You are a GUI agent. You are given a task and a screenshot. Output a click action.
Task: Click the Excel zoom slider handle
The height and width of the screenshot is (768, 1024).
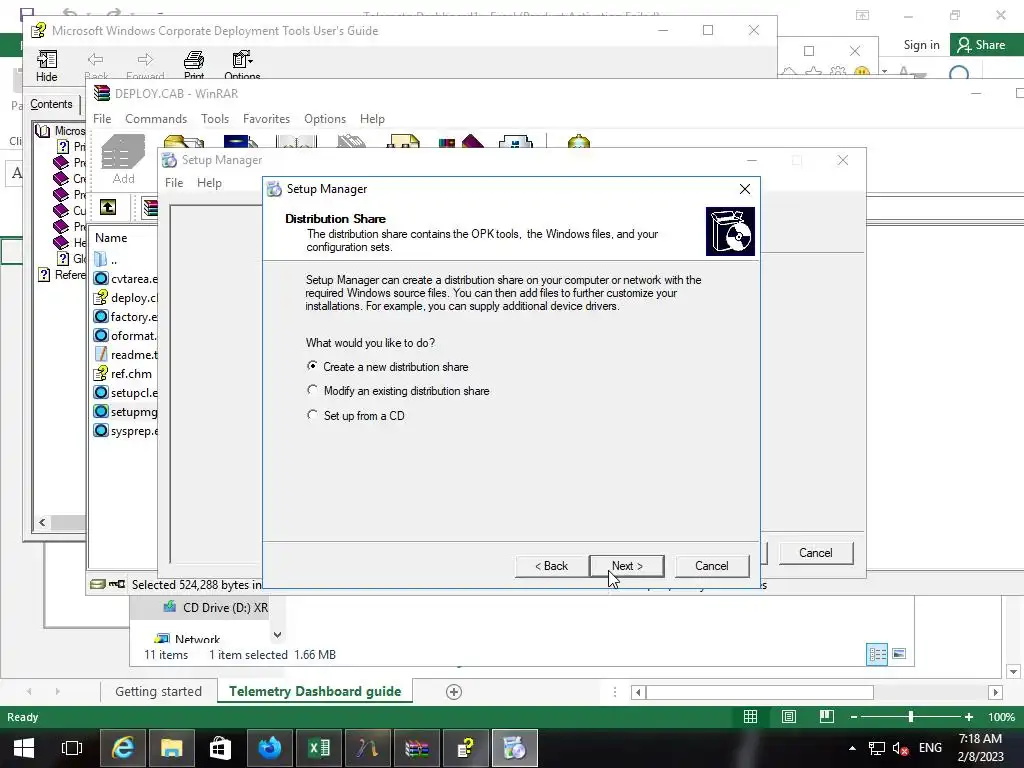point(910,716)
